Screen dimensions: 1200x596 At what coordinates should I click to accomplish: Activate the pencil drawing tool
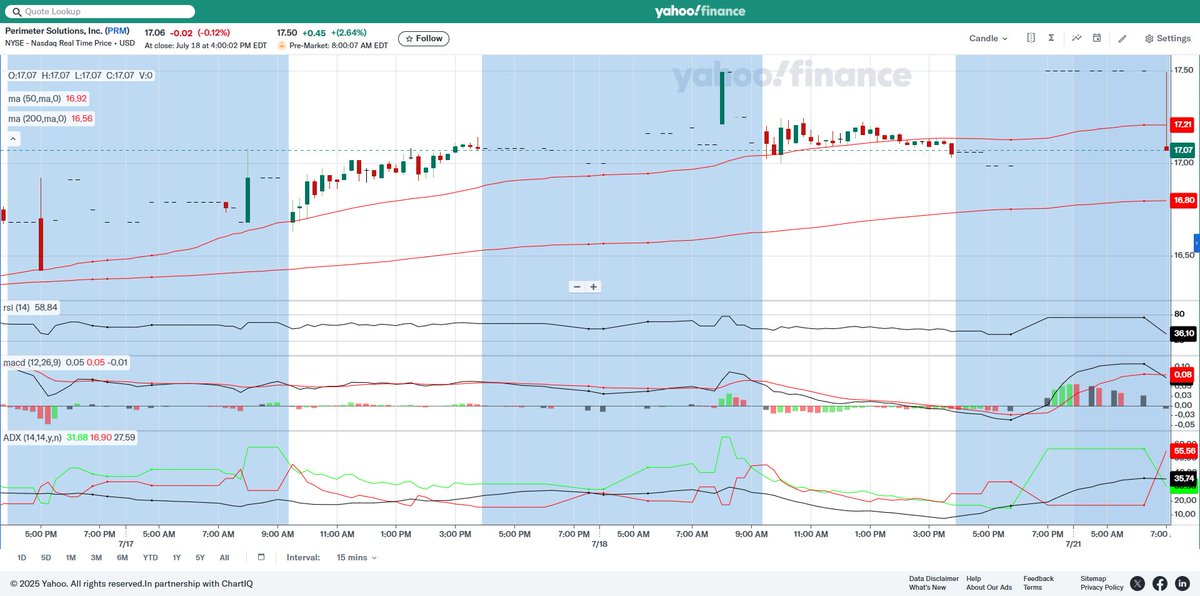coord(1122,38)
